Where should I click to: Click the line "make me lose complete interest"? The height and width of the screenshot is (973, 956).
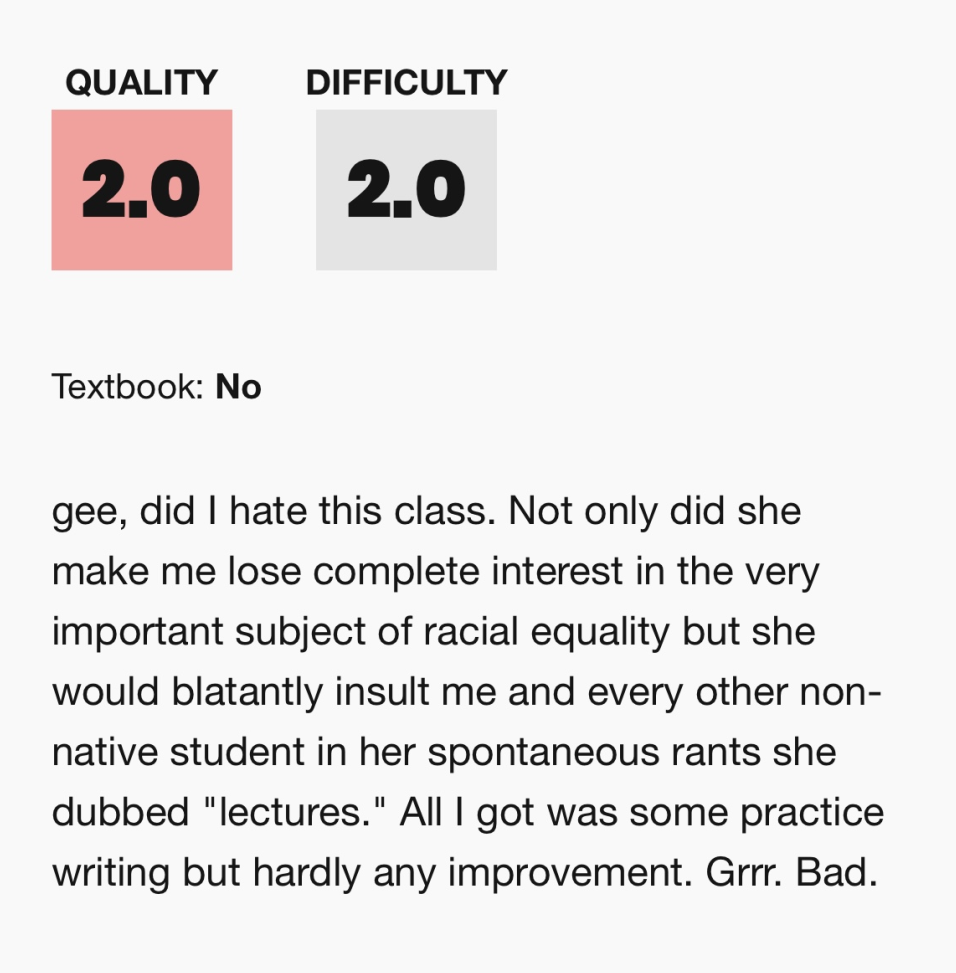(436, 572)
